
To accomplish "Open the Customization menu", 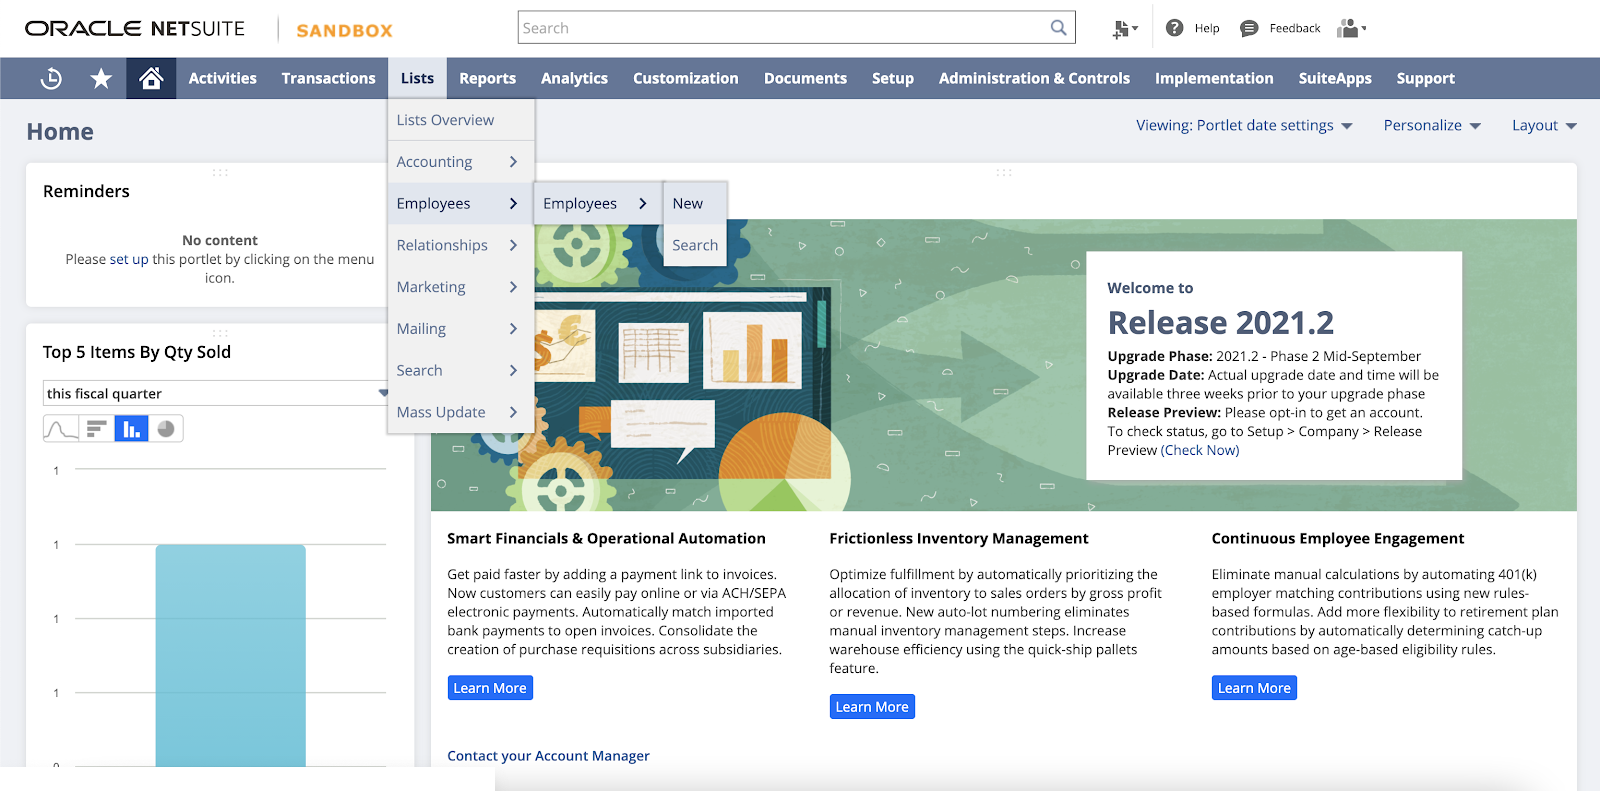I will tap(685, 78).
